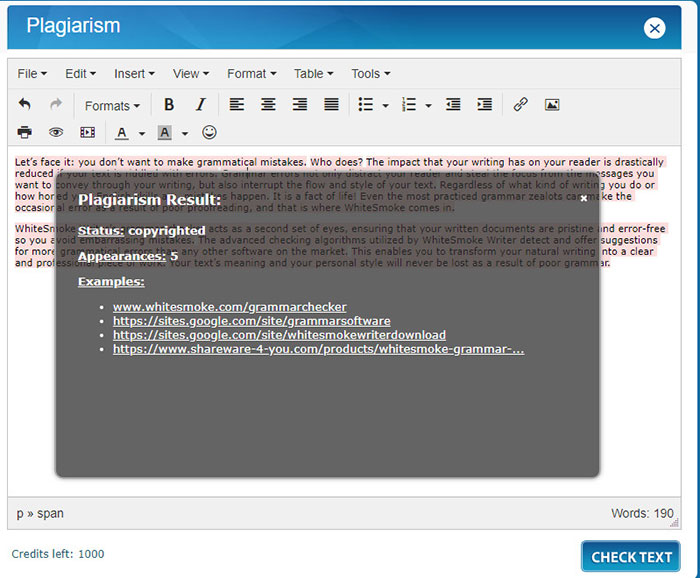The image size is (700, 578).
Task: Open the emoticons smiley icon
Action: coord(209,133)
